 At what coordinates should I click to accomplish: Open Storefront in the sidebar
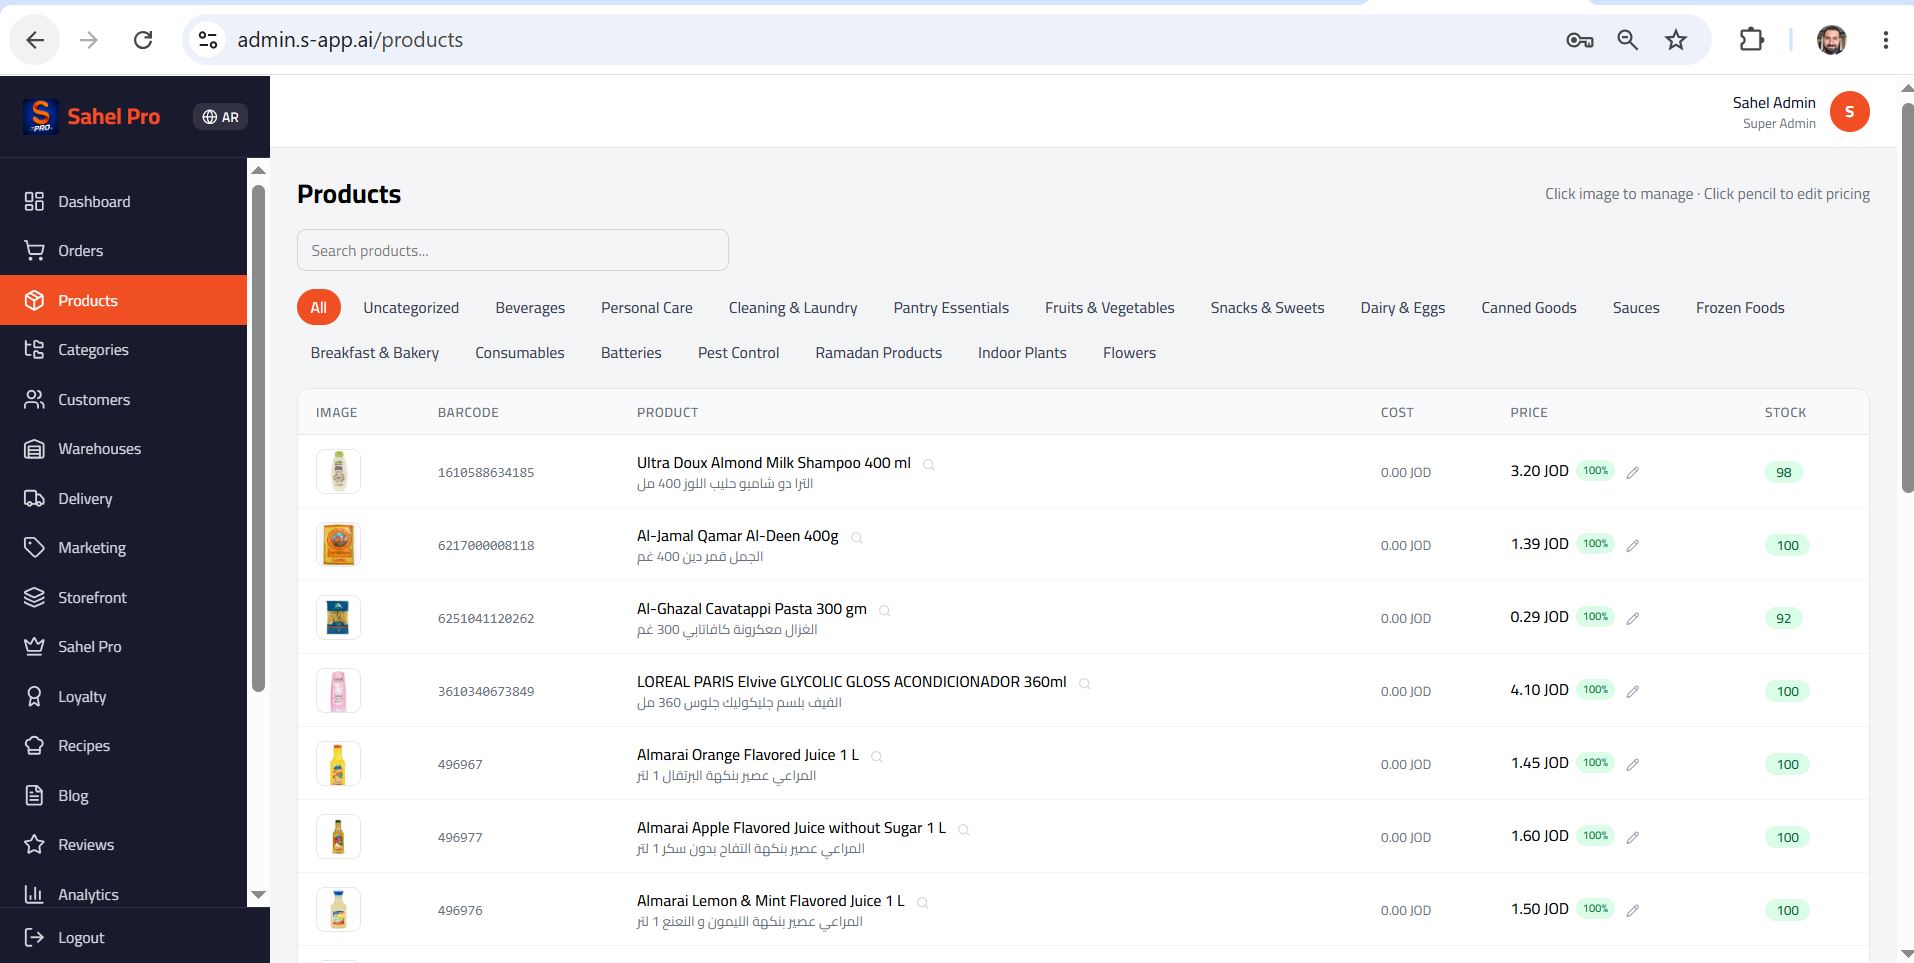(123, 598)
